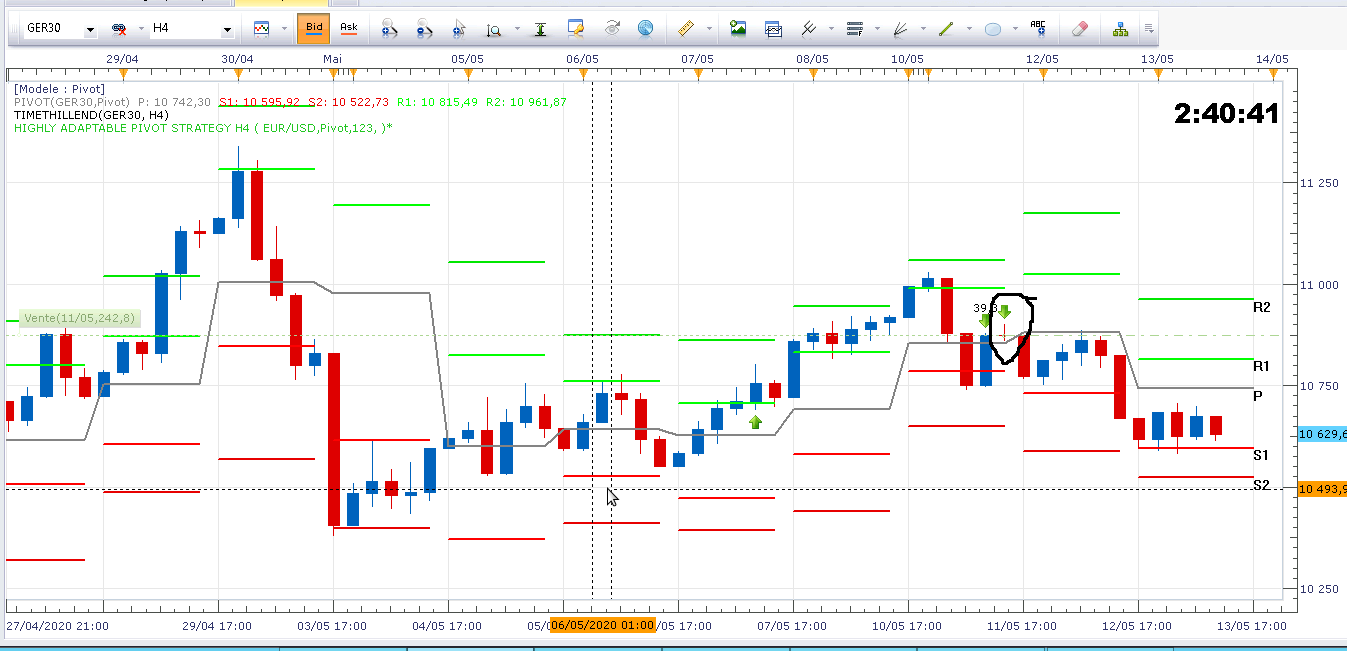Click the orange marker under 05/05
The width and height of the screenshot is (1347, 651).
(x=467, y=73)
